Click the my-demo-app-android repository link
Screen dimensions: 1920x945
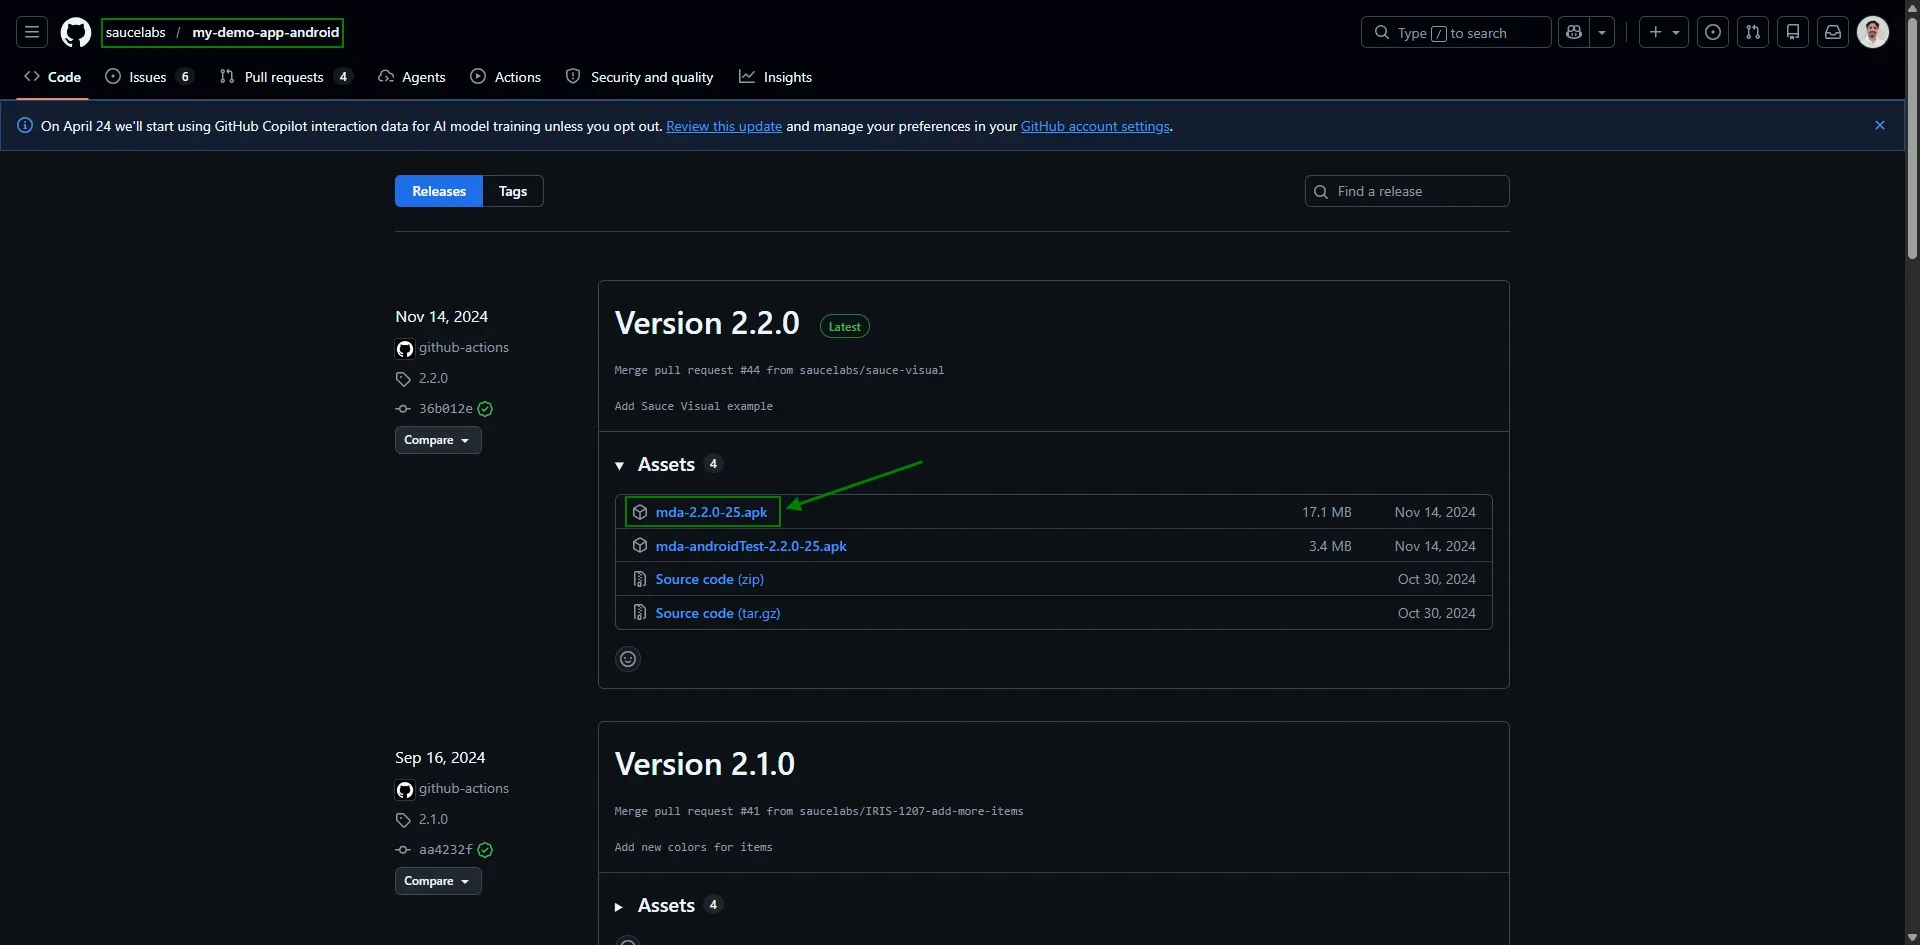(266, 32)
